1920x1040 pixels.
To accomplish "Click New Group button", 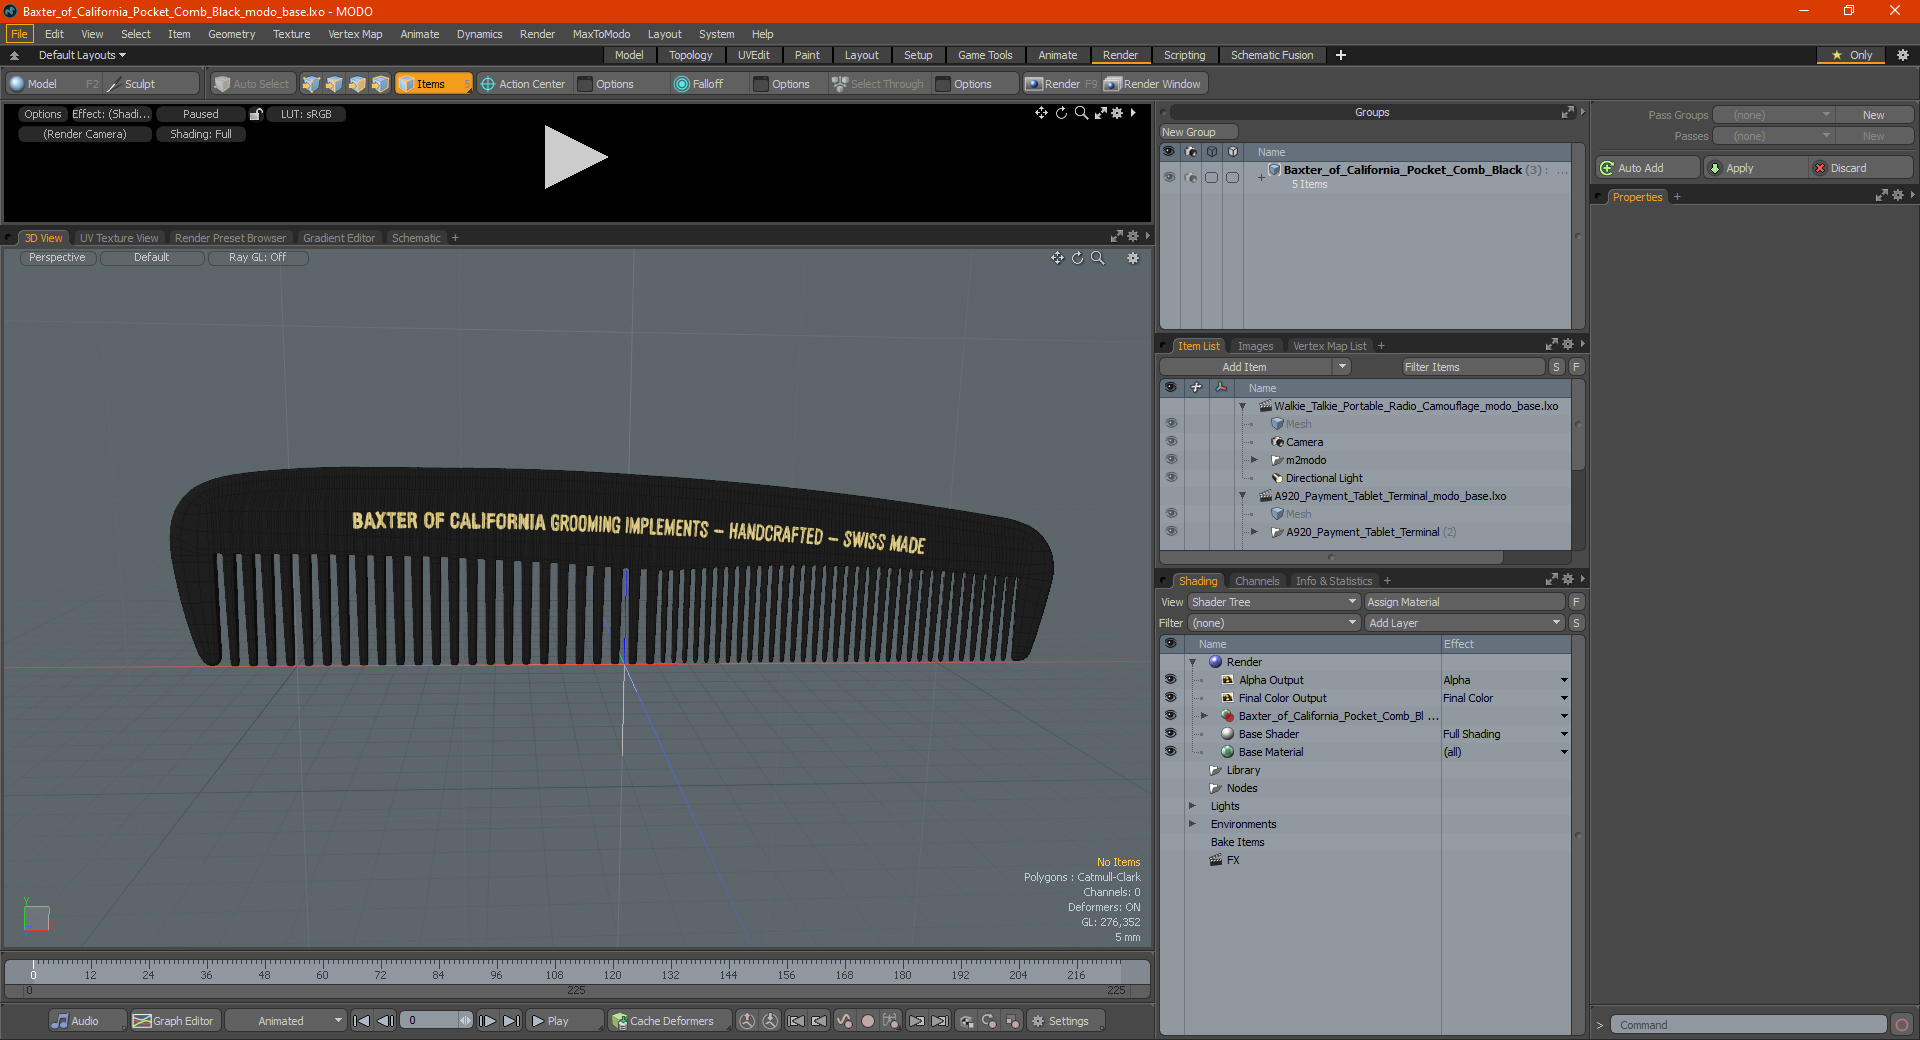I will point(1198,132).
